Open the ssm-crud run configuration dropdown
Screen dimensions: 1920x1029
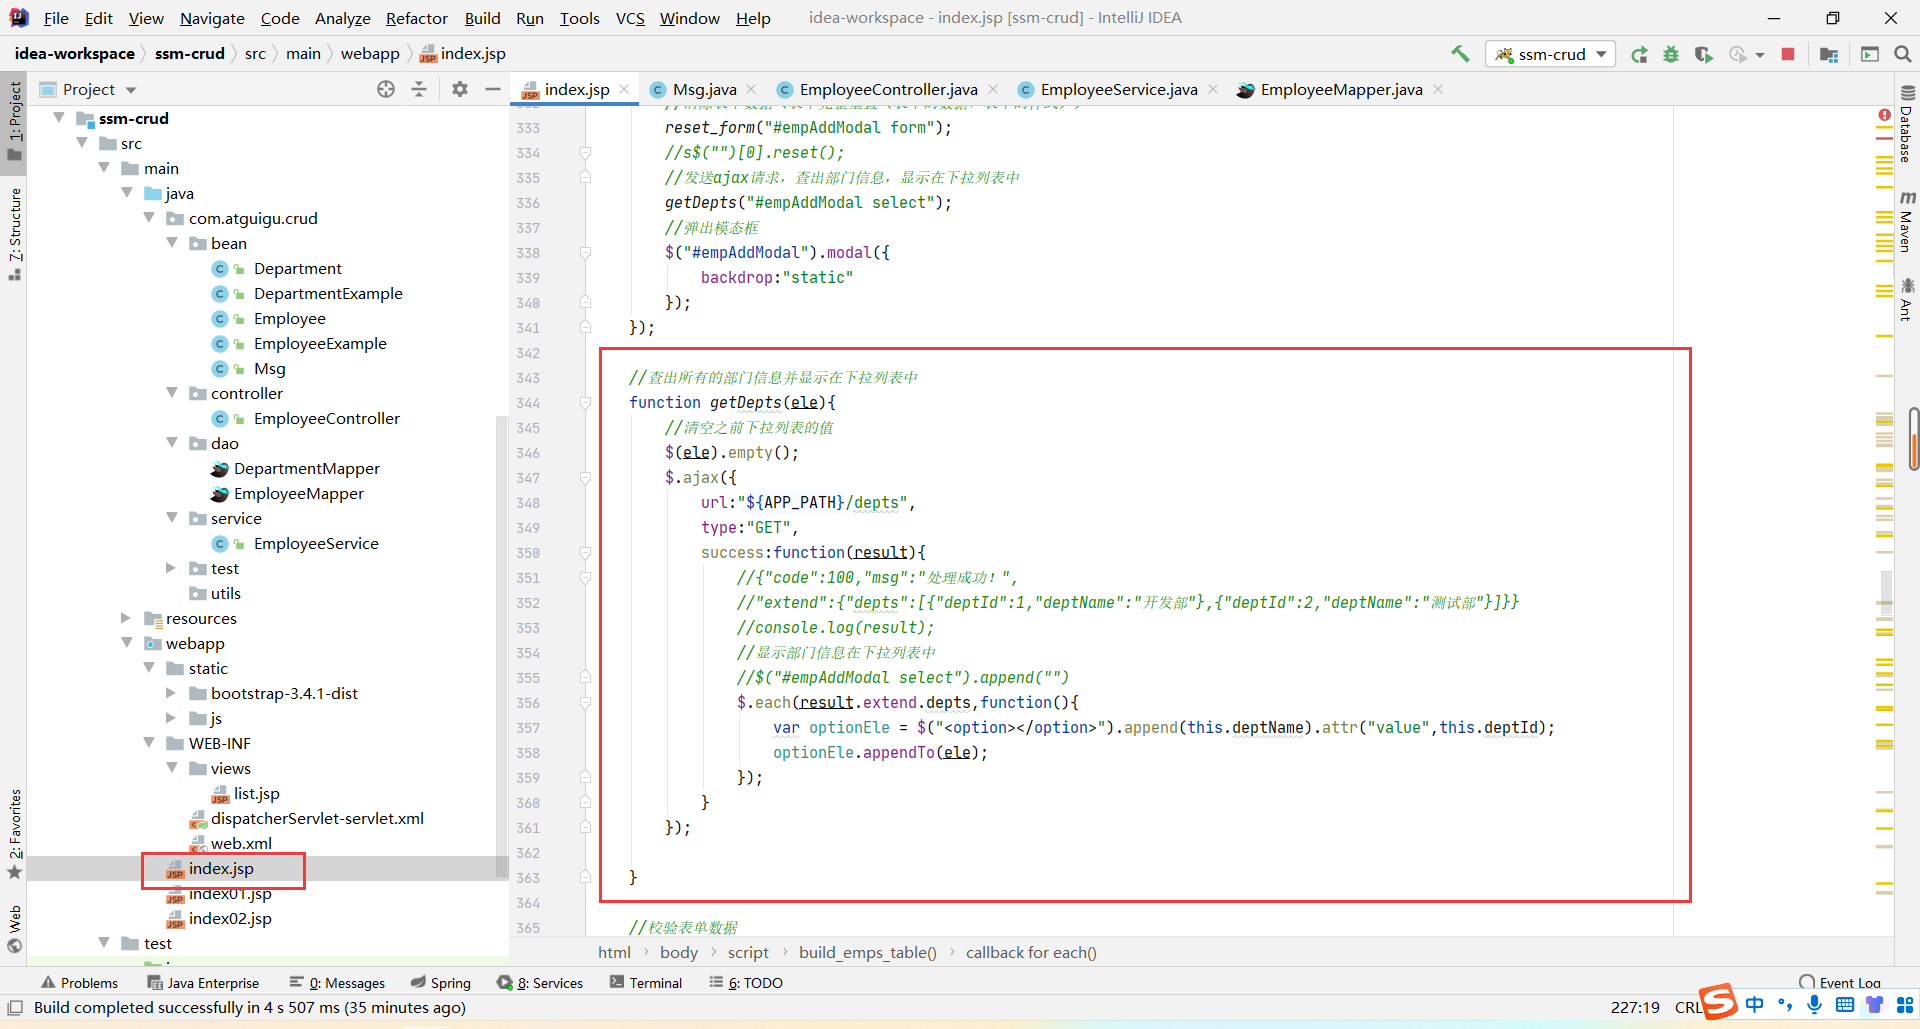click(x=1551, y=54)
